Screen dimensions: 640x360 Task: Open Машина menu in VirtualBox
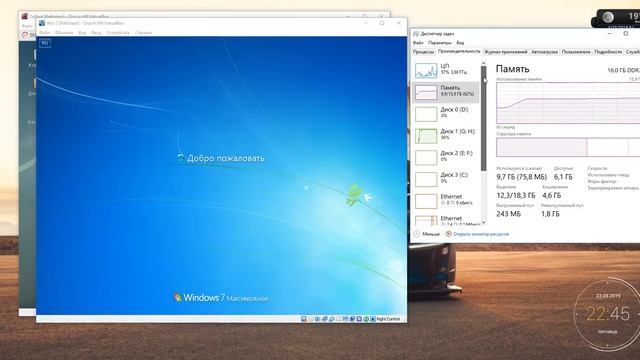[x=64, y=33]
